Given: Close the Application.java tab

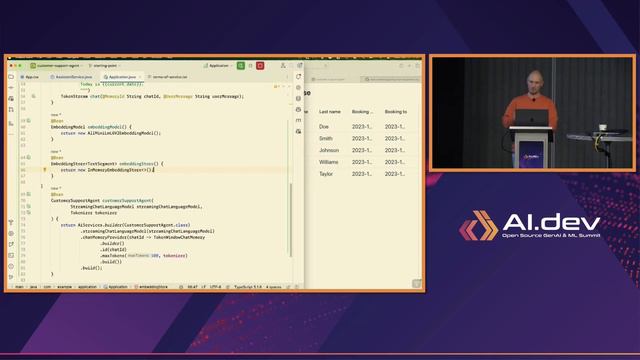Looking at the screenshot, I should (140, 77).
